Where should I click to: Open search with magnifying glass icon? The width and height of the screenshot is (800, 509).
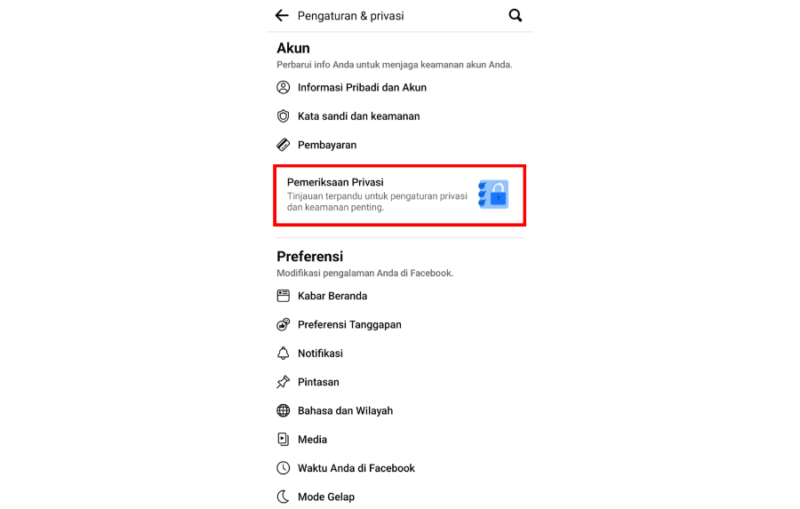(515, 15)
